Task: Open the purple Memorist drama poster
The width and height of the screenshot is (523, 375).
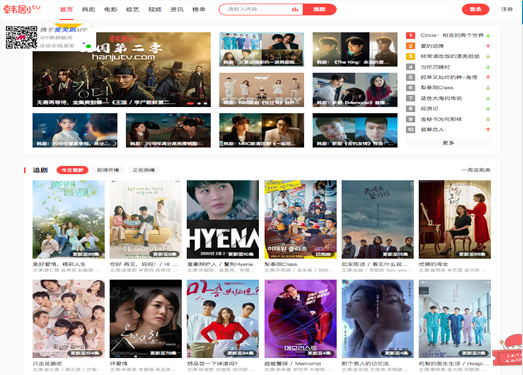Action: click(x=301, y=319)
